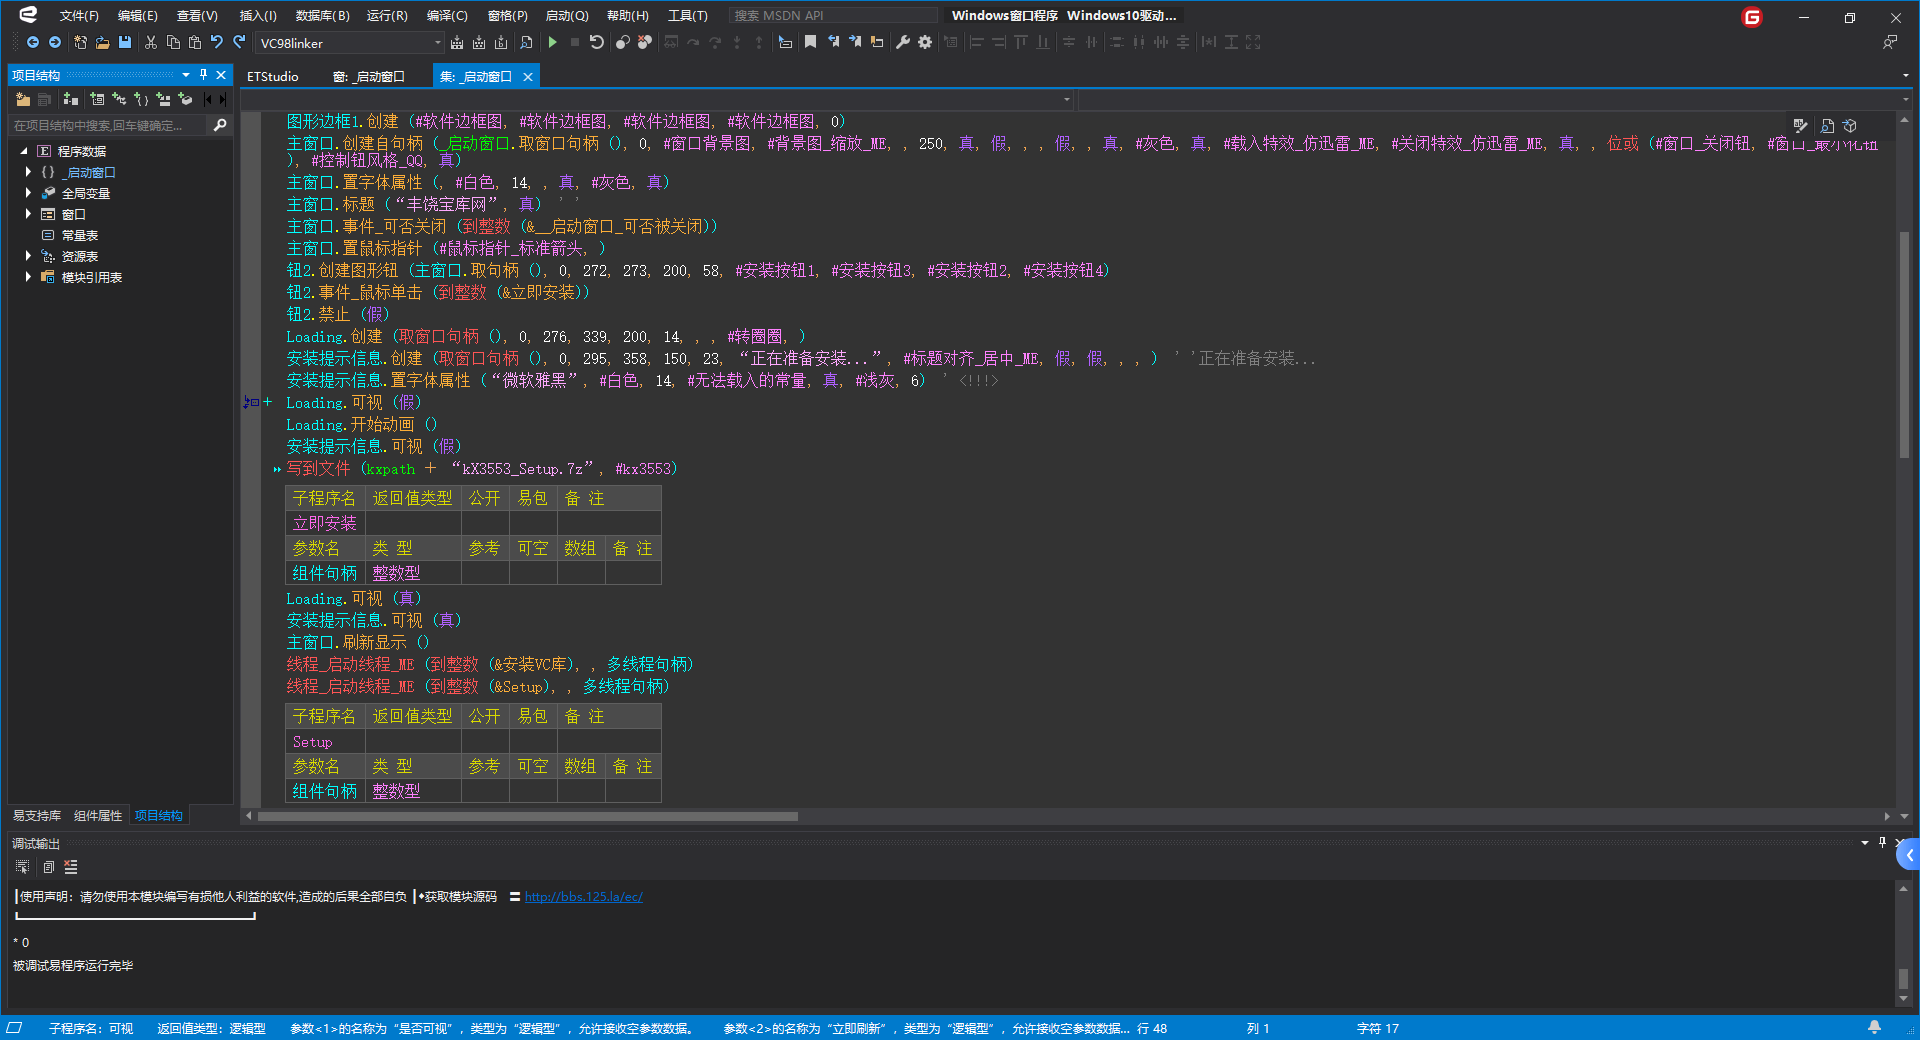Click the copy icon in toolbar
Viewport: 1920px width, 1040px height.
click(173, 42)
